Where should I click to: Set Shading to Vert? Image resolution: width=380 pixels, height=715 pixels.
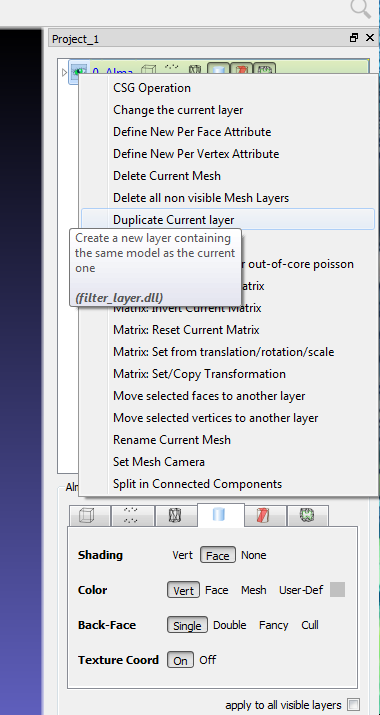click(182, 555)
